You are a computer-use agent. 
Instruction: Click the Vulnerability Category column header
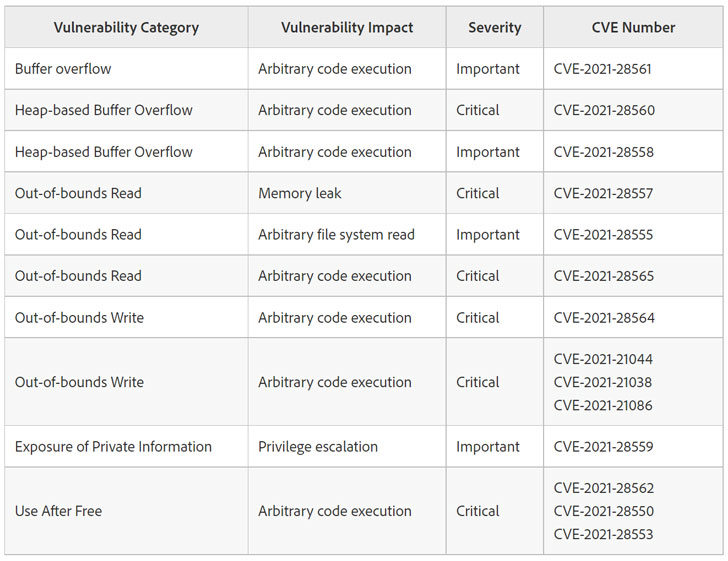(125, 28)
